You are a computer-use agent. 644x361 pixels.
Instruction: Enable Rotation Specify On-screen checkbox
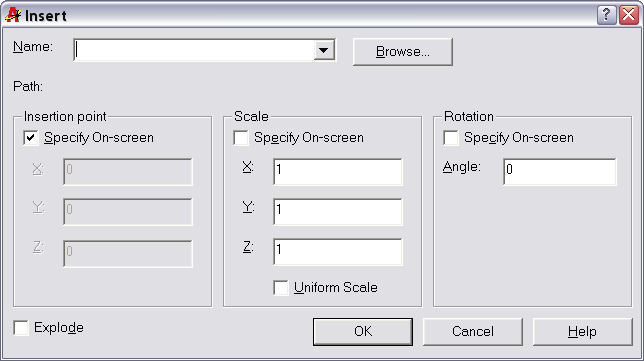click(451, 138)
